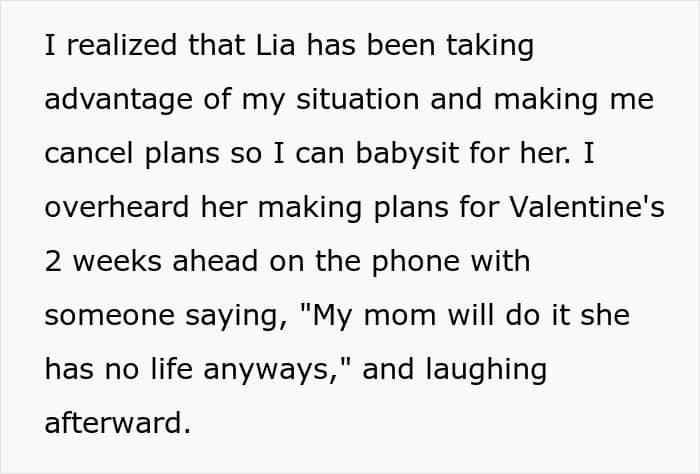Screen dimensions: 700x474
Task: Click the word "advantage"
Action: coord(118,100)
